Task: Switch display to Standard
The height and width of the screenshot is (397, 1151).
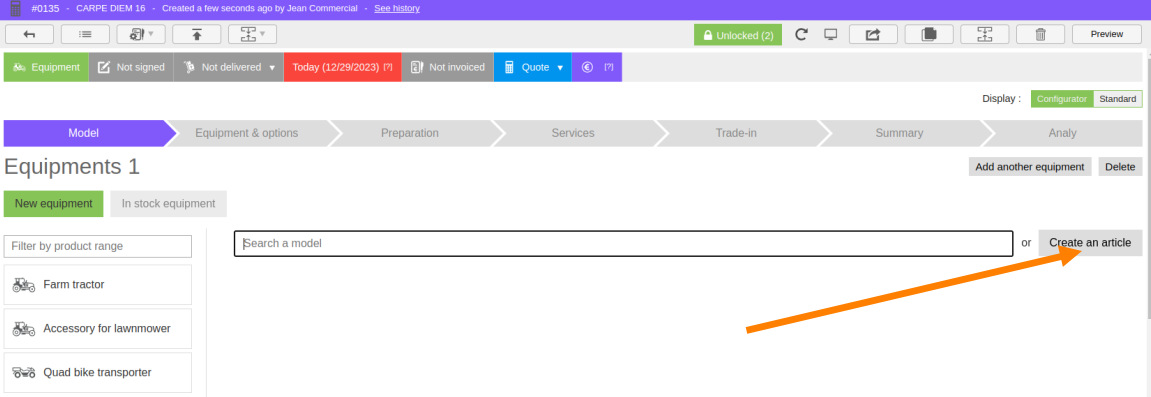Action: pos(1118,99)
